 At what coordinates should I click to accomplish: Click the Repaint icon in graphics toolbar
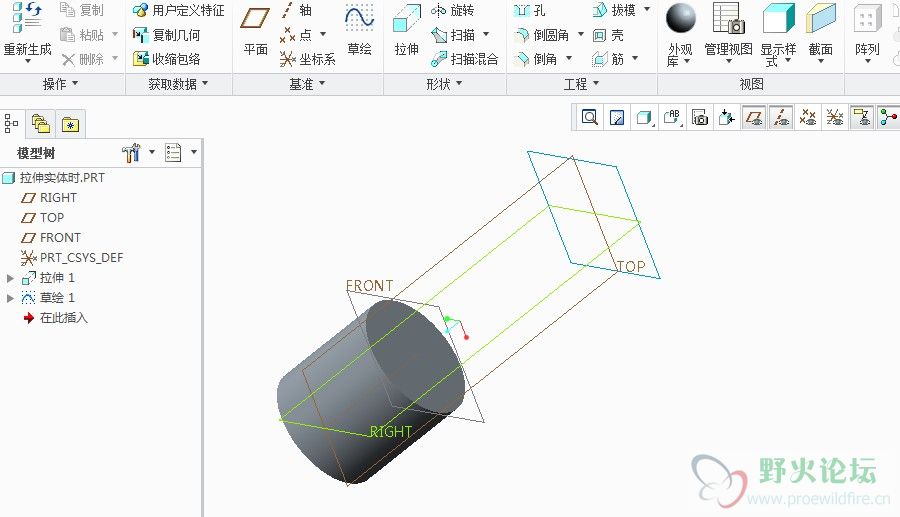(x=617, y=118)
